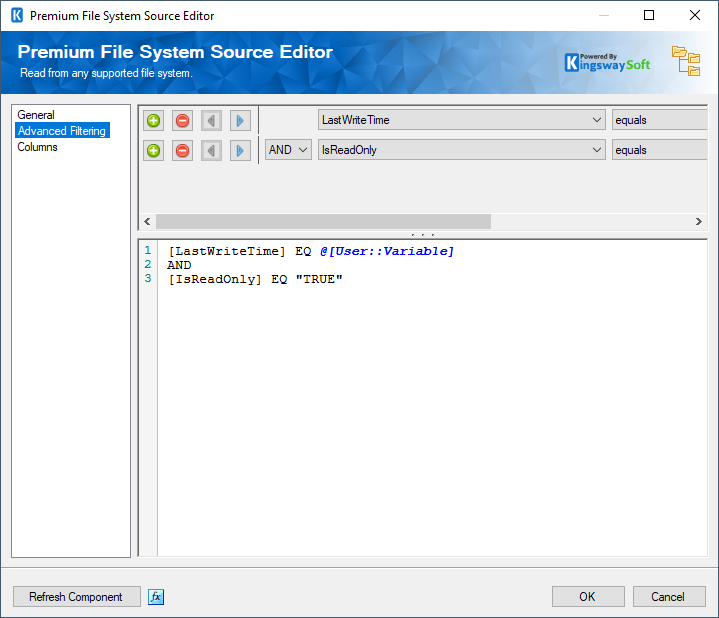Maximize the editor window
This screenshot has width=719, height=618.
pos(649,15)
